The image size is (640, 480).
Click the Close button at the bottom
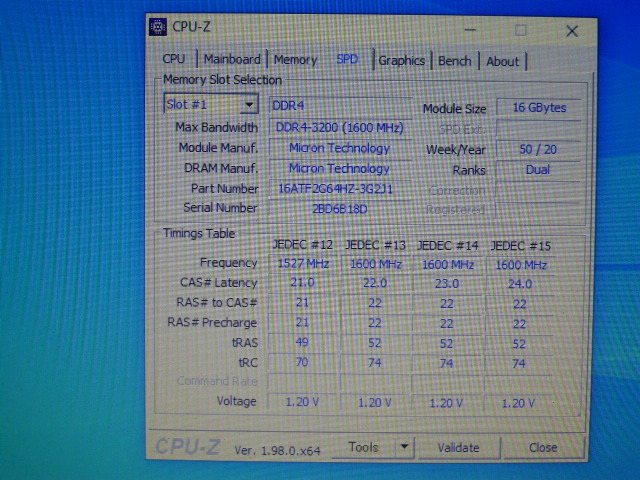coord(543,448)
